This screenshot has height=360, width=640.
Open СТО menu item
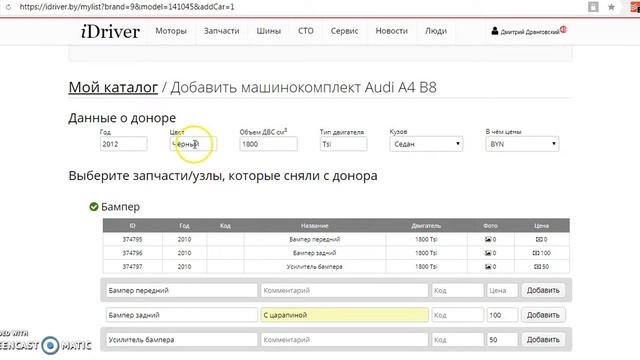[306, 31]
